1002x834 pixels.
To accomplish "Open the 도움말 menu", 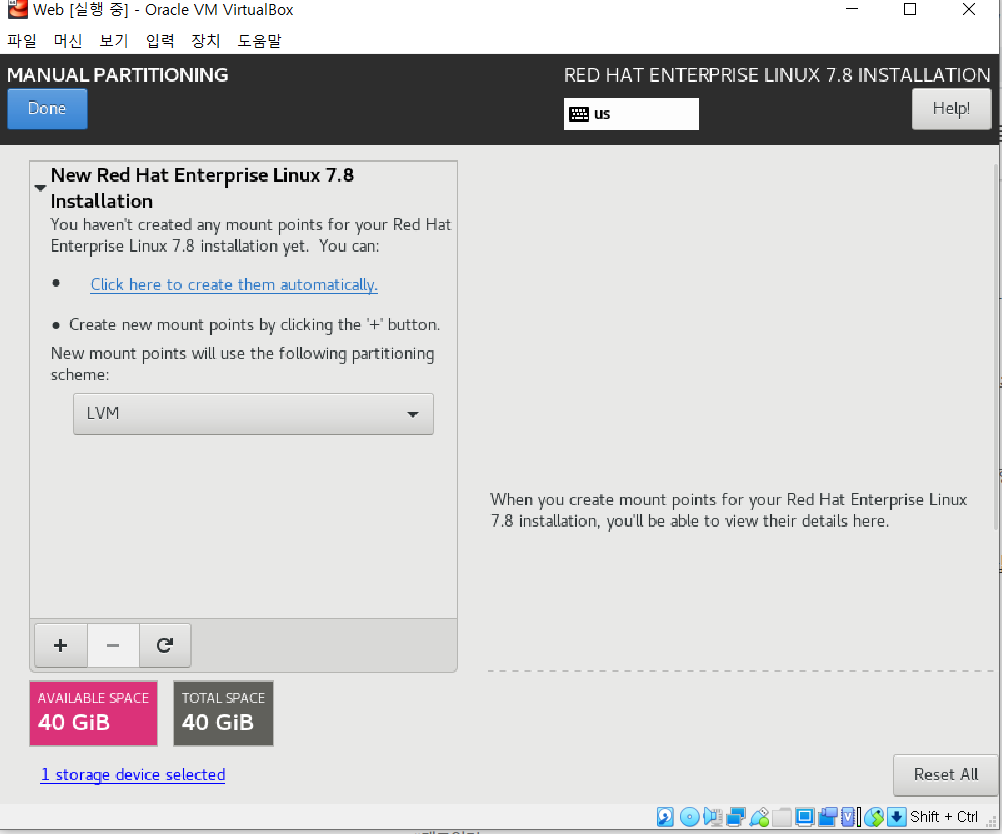I will click(x=259, y=41).
